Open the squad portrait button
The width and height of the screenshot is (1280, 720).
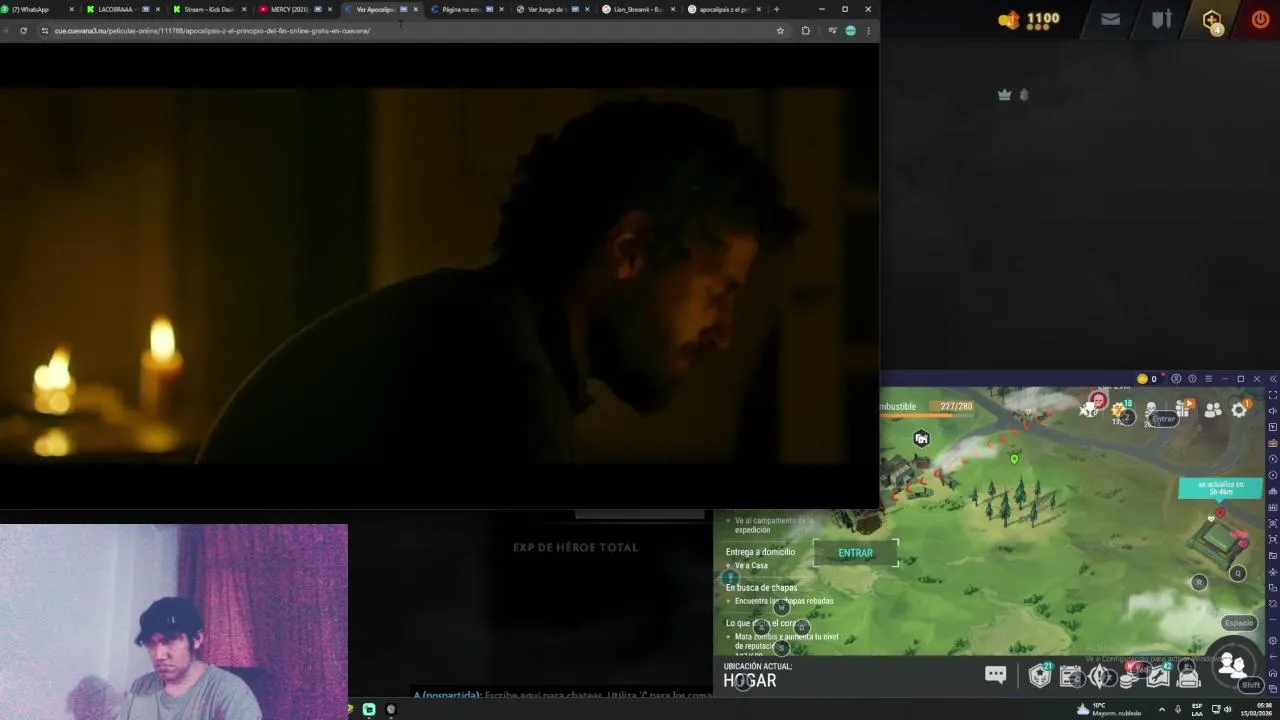[x=1232, y=665]
